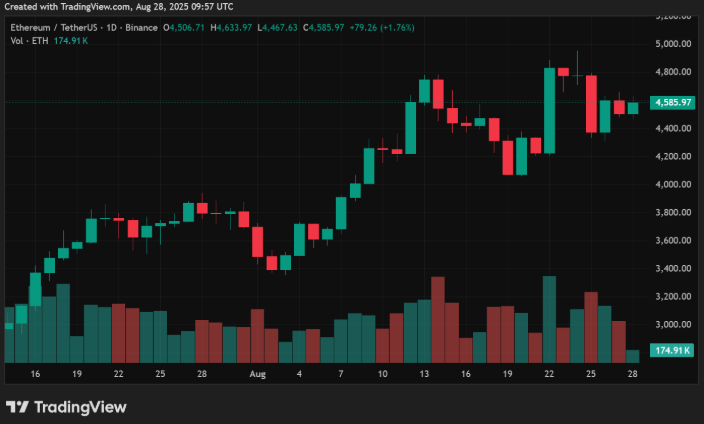Viewport: 704px width, 424px height.
Task: Click the 1D interval label
Action: (111, 28)
